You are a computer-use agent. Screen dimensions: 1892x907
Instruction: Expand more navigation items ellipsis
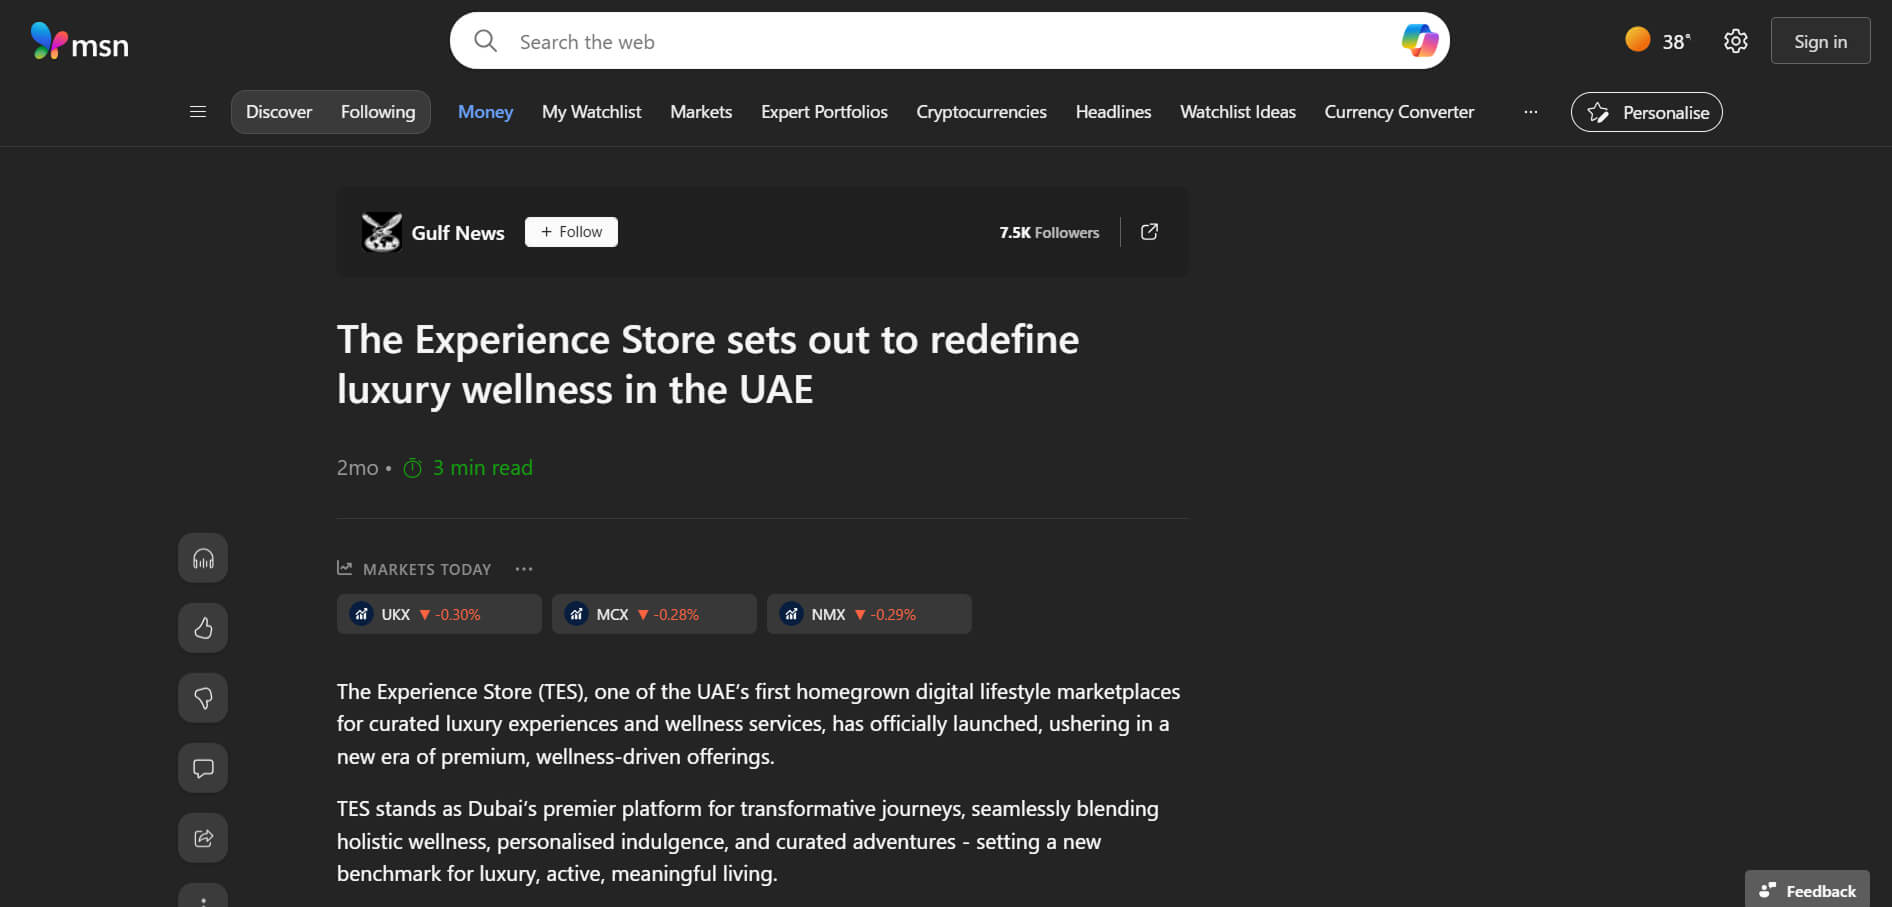click(x=1530, y=112)
